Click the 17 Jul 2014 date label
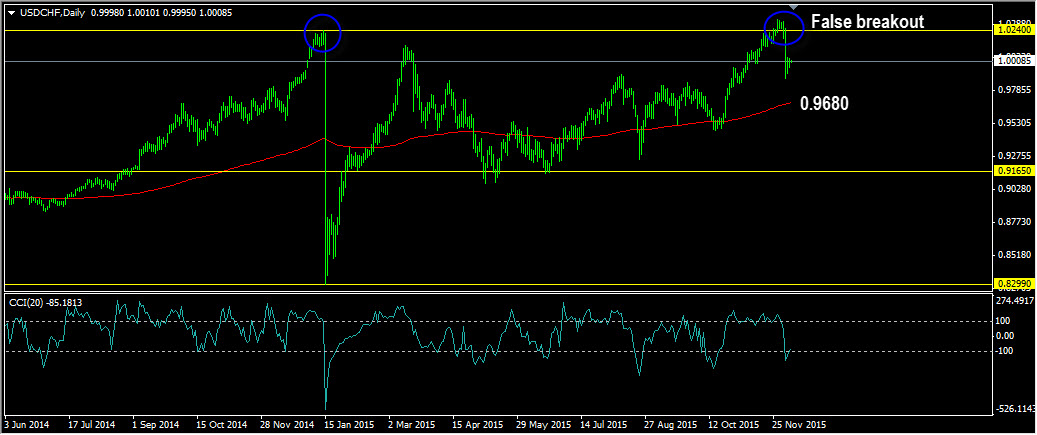The height and width of the screenshot is (435, 1037). pyautogui.click(x=91, y=423)
